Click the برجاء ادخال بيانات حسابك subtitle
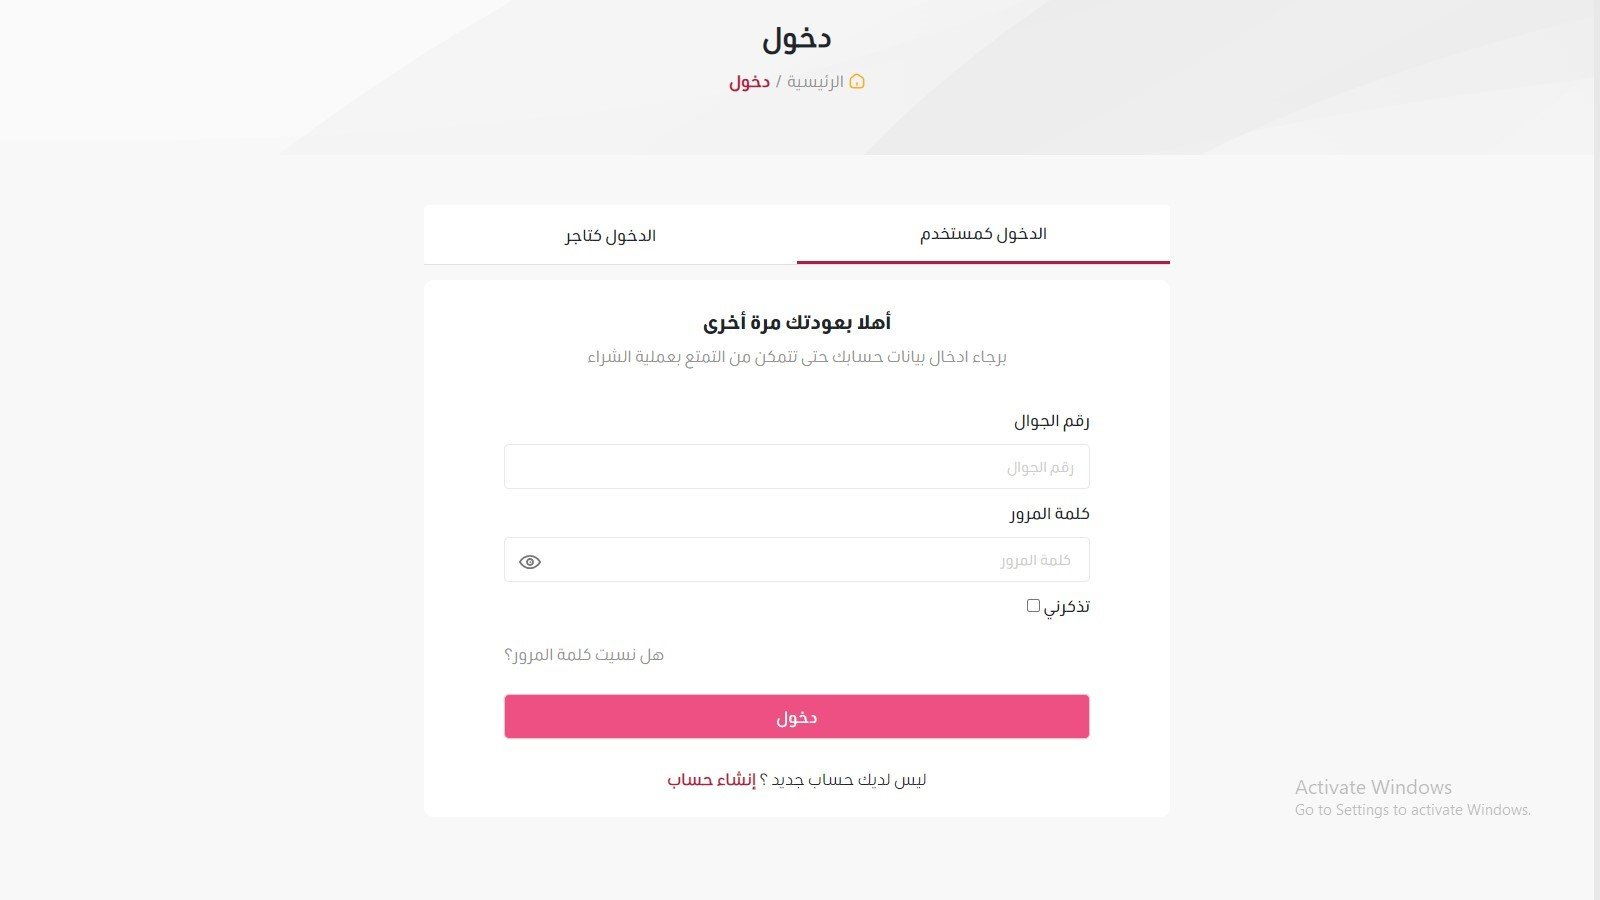The height and width of the screenshot is (900, 1600). (x=797, y=357)
